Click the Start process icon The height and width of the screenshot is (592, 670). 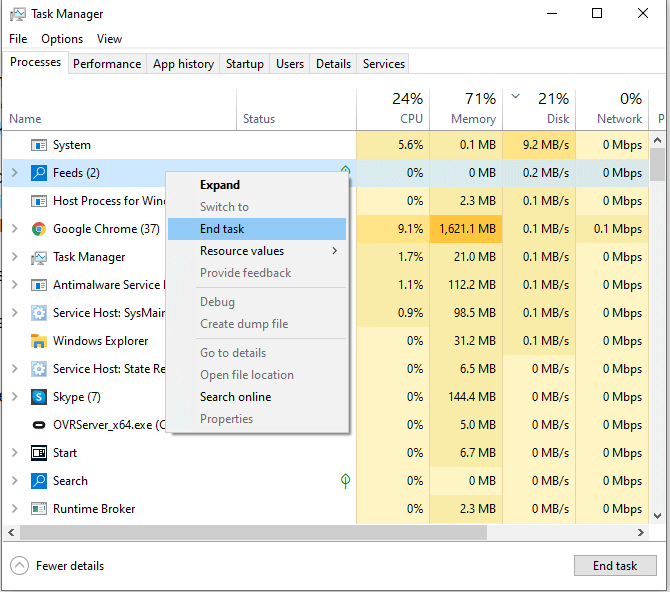coord(39,453)
